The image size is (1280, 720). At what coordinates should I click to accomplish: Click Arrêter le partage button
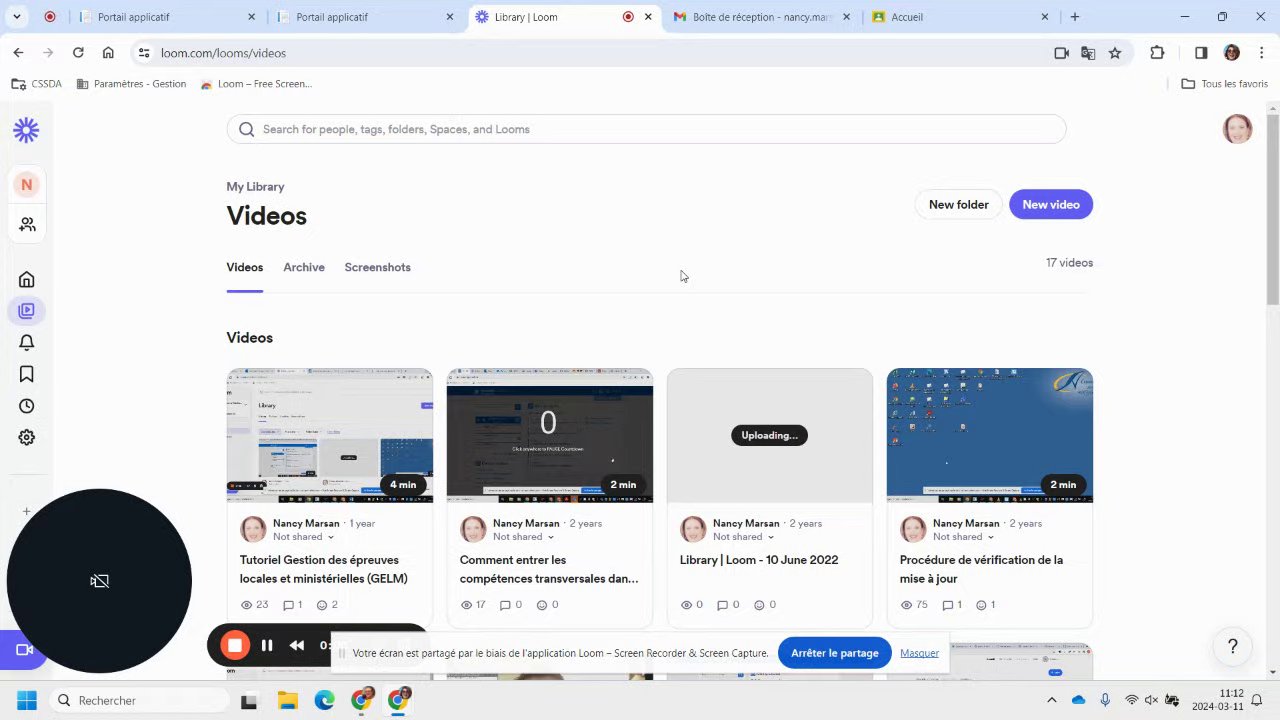point(835,653)
